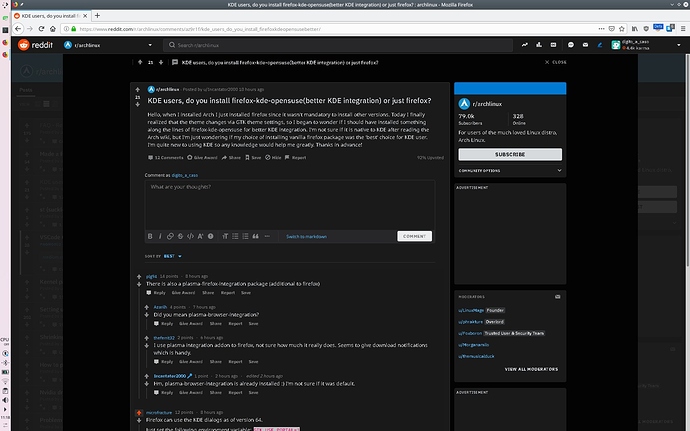Message the moderators envelope icon
The height and width of the screenshot is (431, 690).
(x=558, y=297)
